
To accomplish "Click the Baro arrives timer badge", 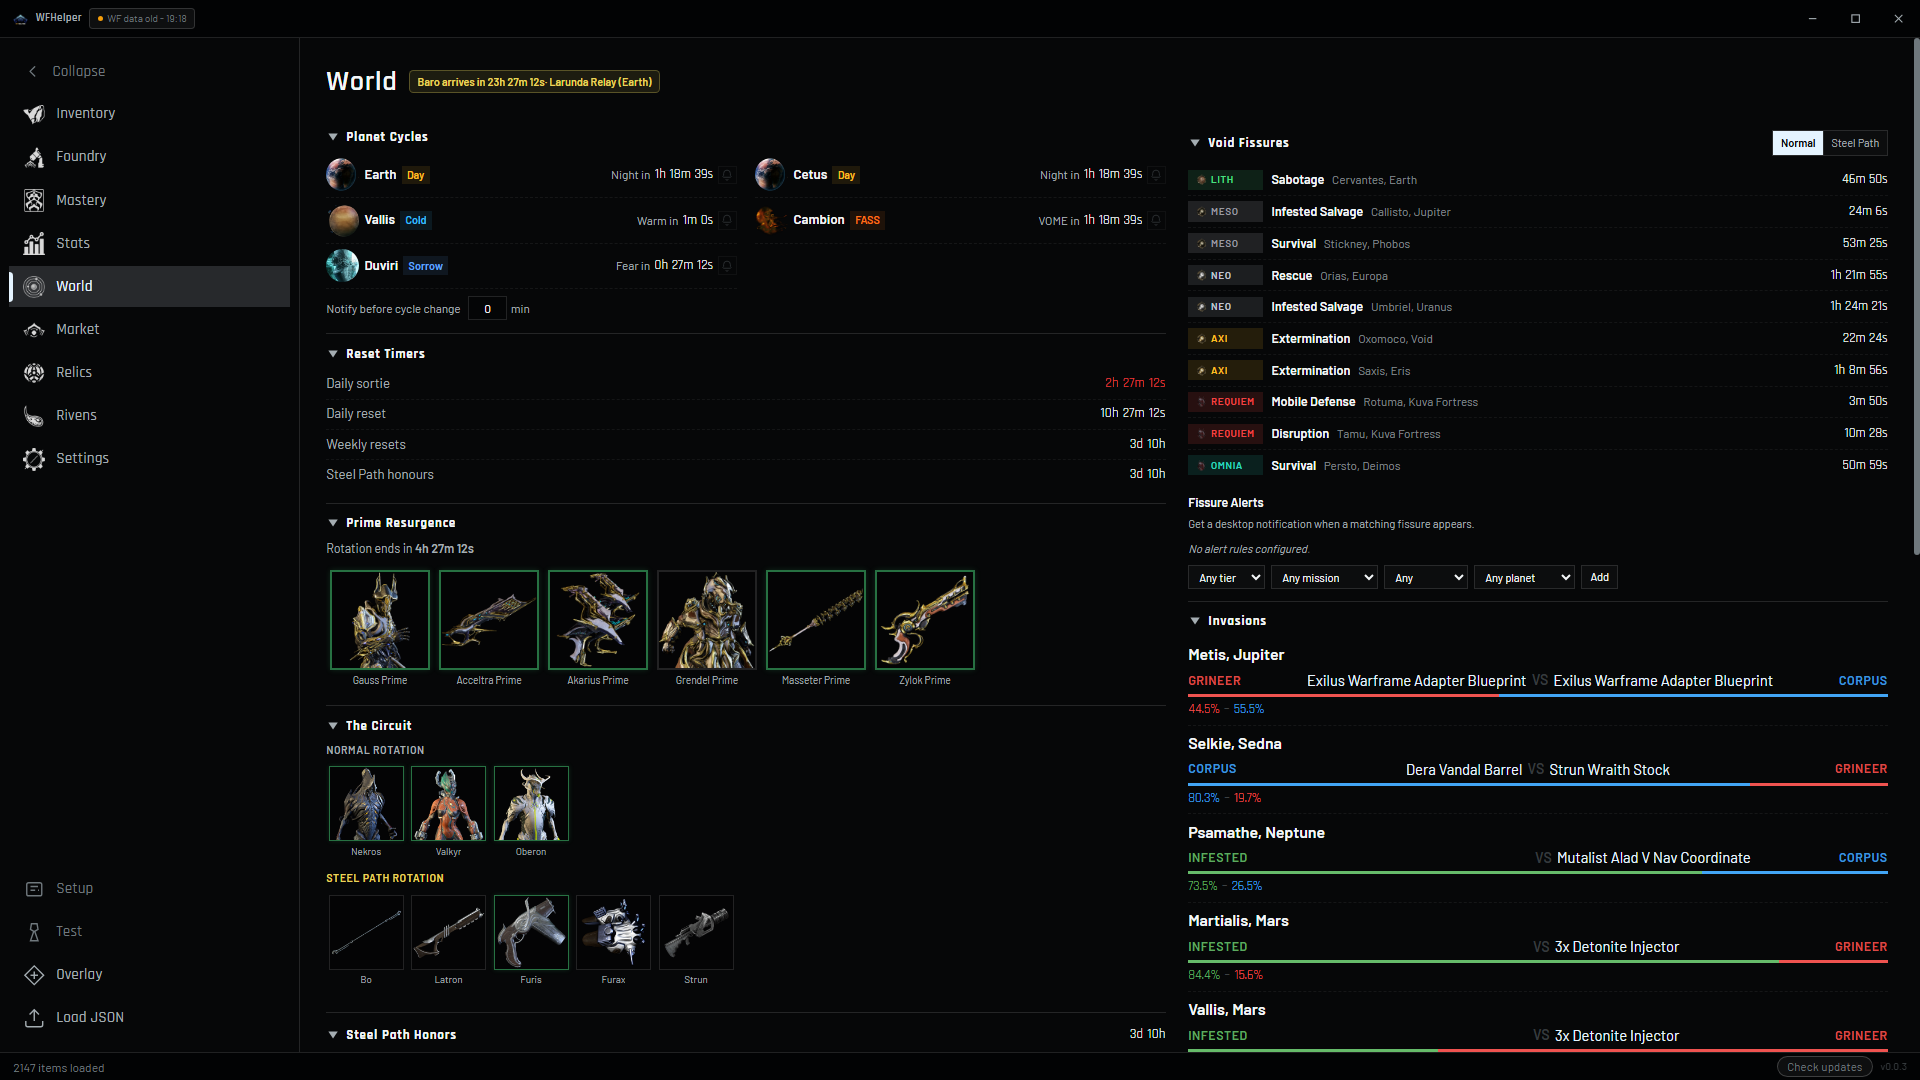I will pyautogui.click(x=534, y=82).
